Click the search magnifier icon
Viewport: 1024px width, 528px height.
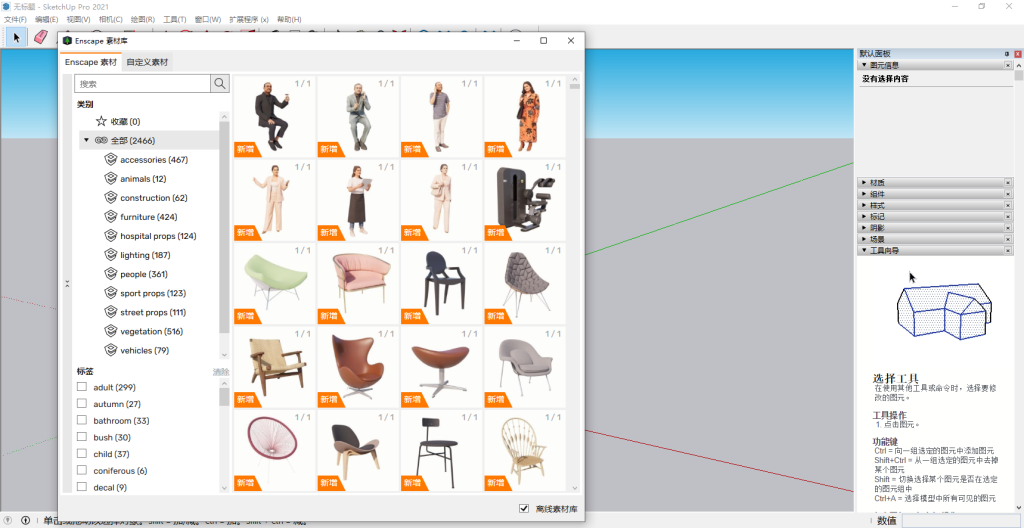click(220, 84)
